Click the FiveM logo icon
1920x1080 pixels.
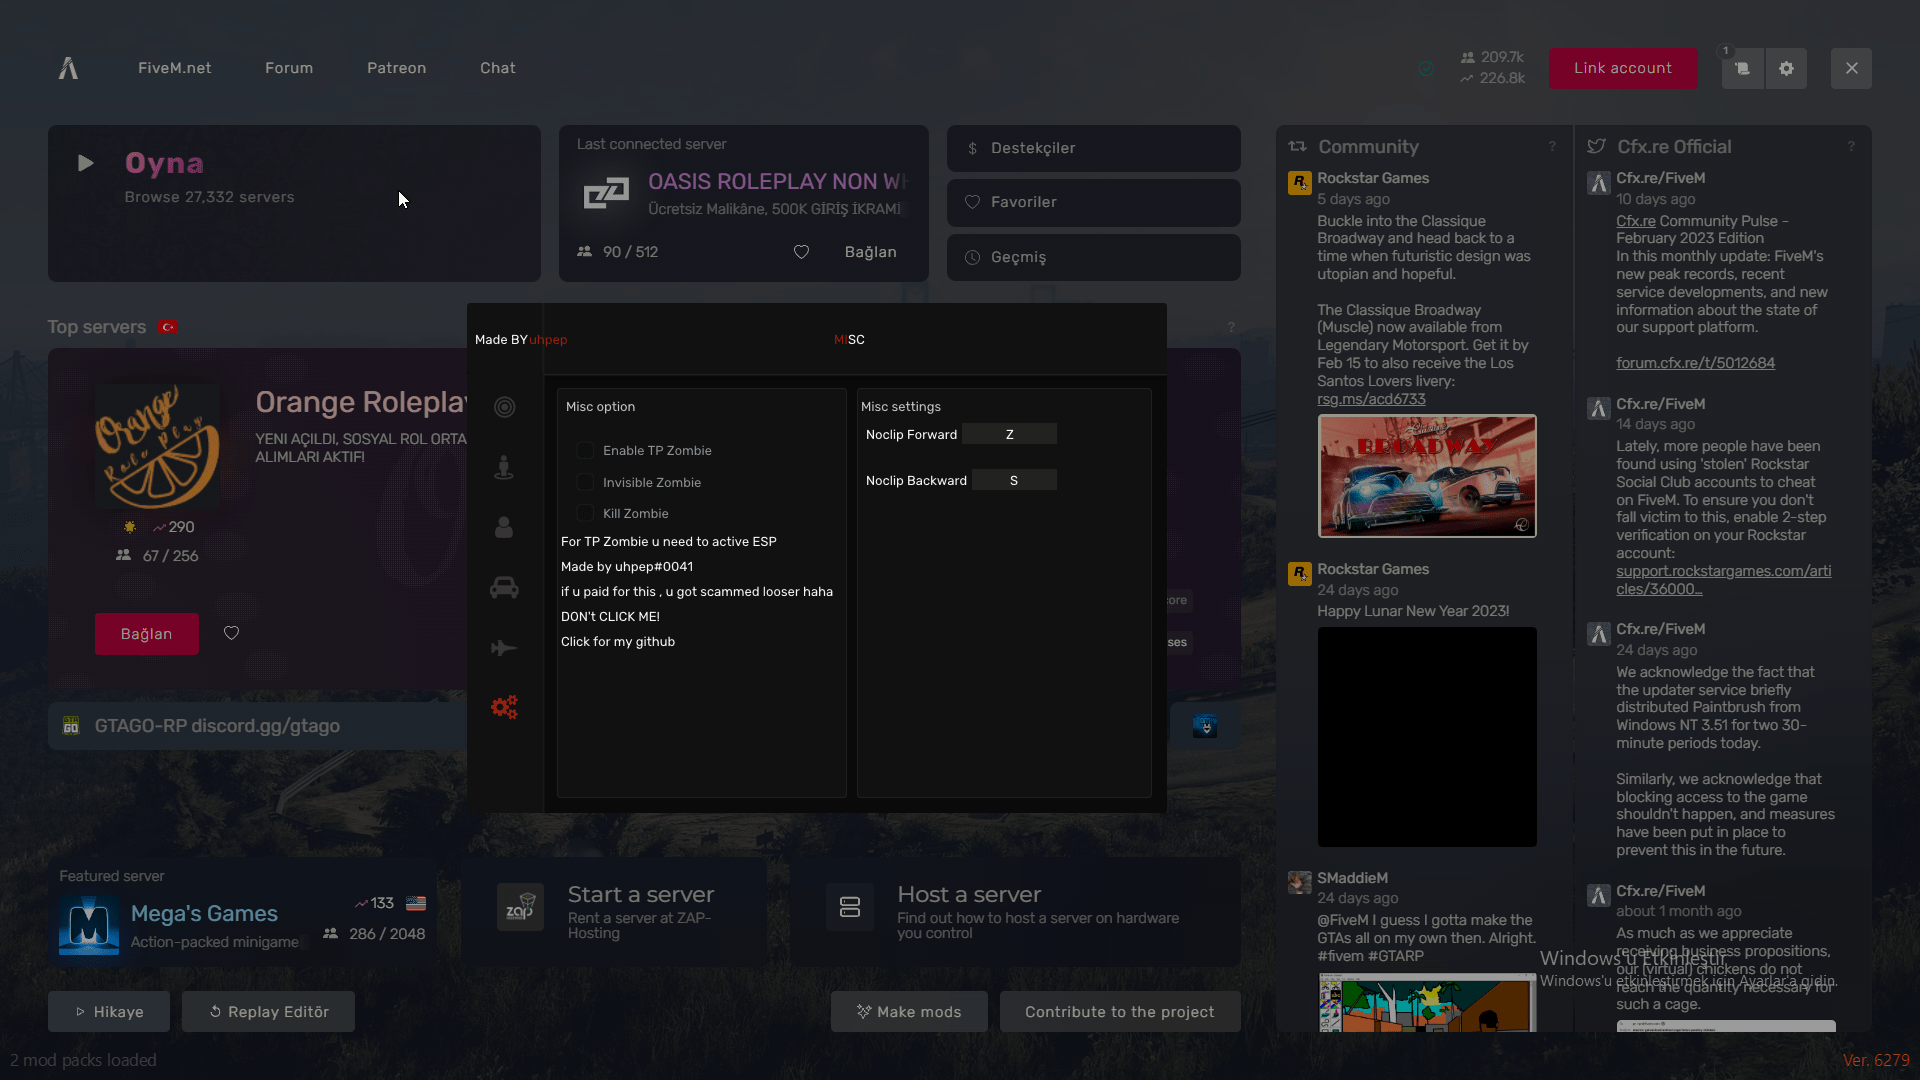[x=68, y=68]
